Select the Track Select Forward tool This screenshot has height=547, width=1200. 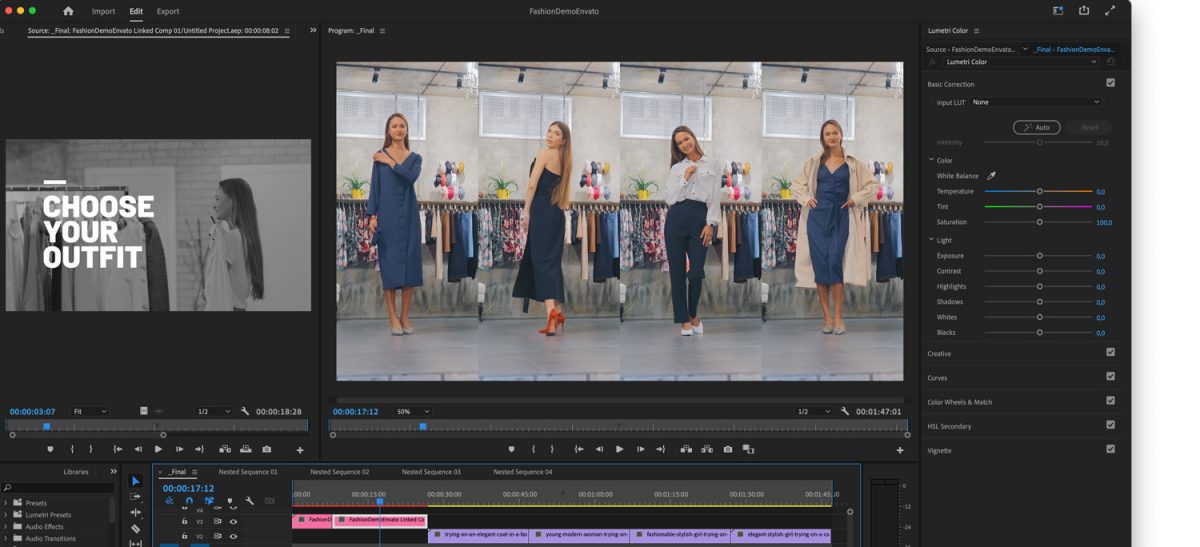(136, 497)
